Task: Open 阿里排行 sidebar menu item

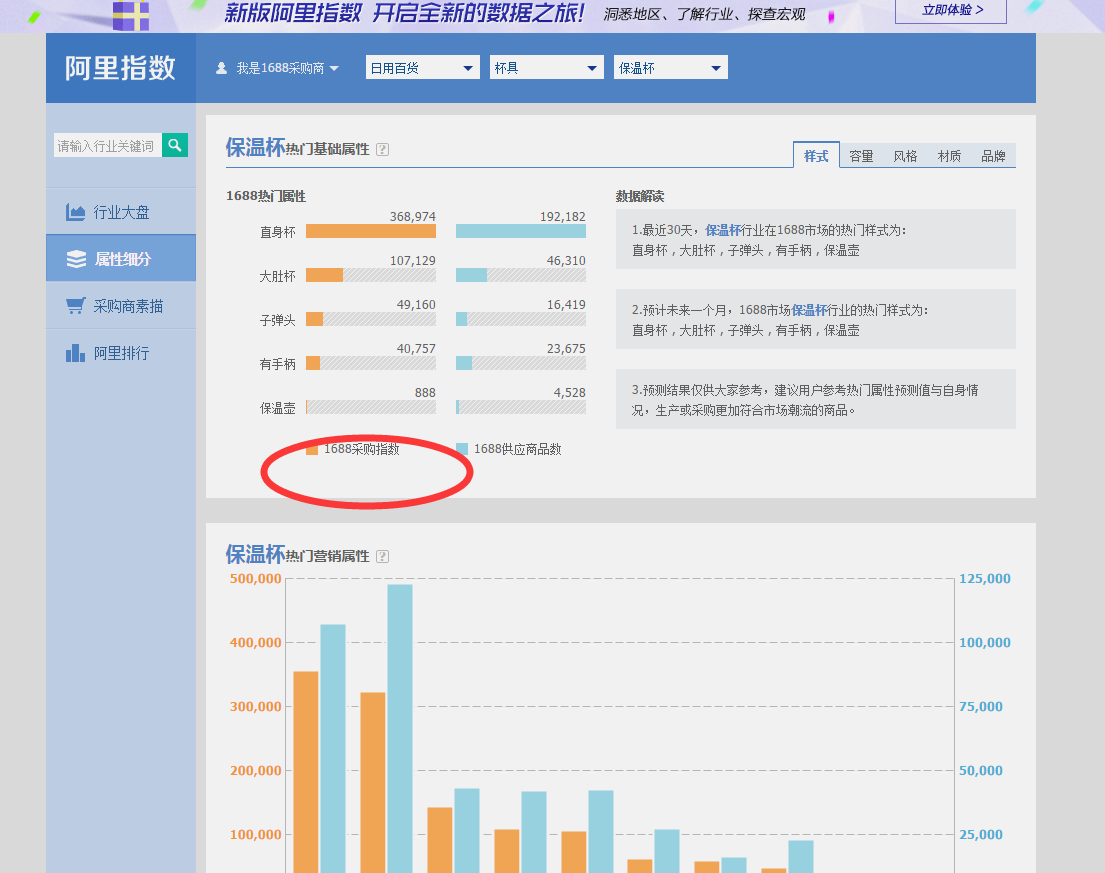Action: click(121, 353)
